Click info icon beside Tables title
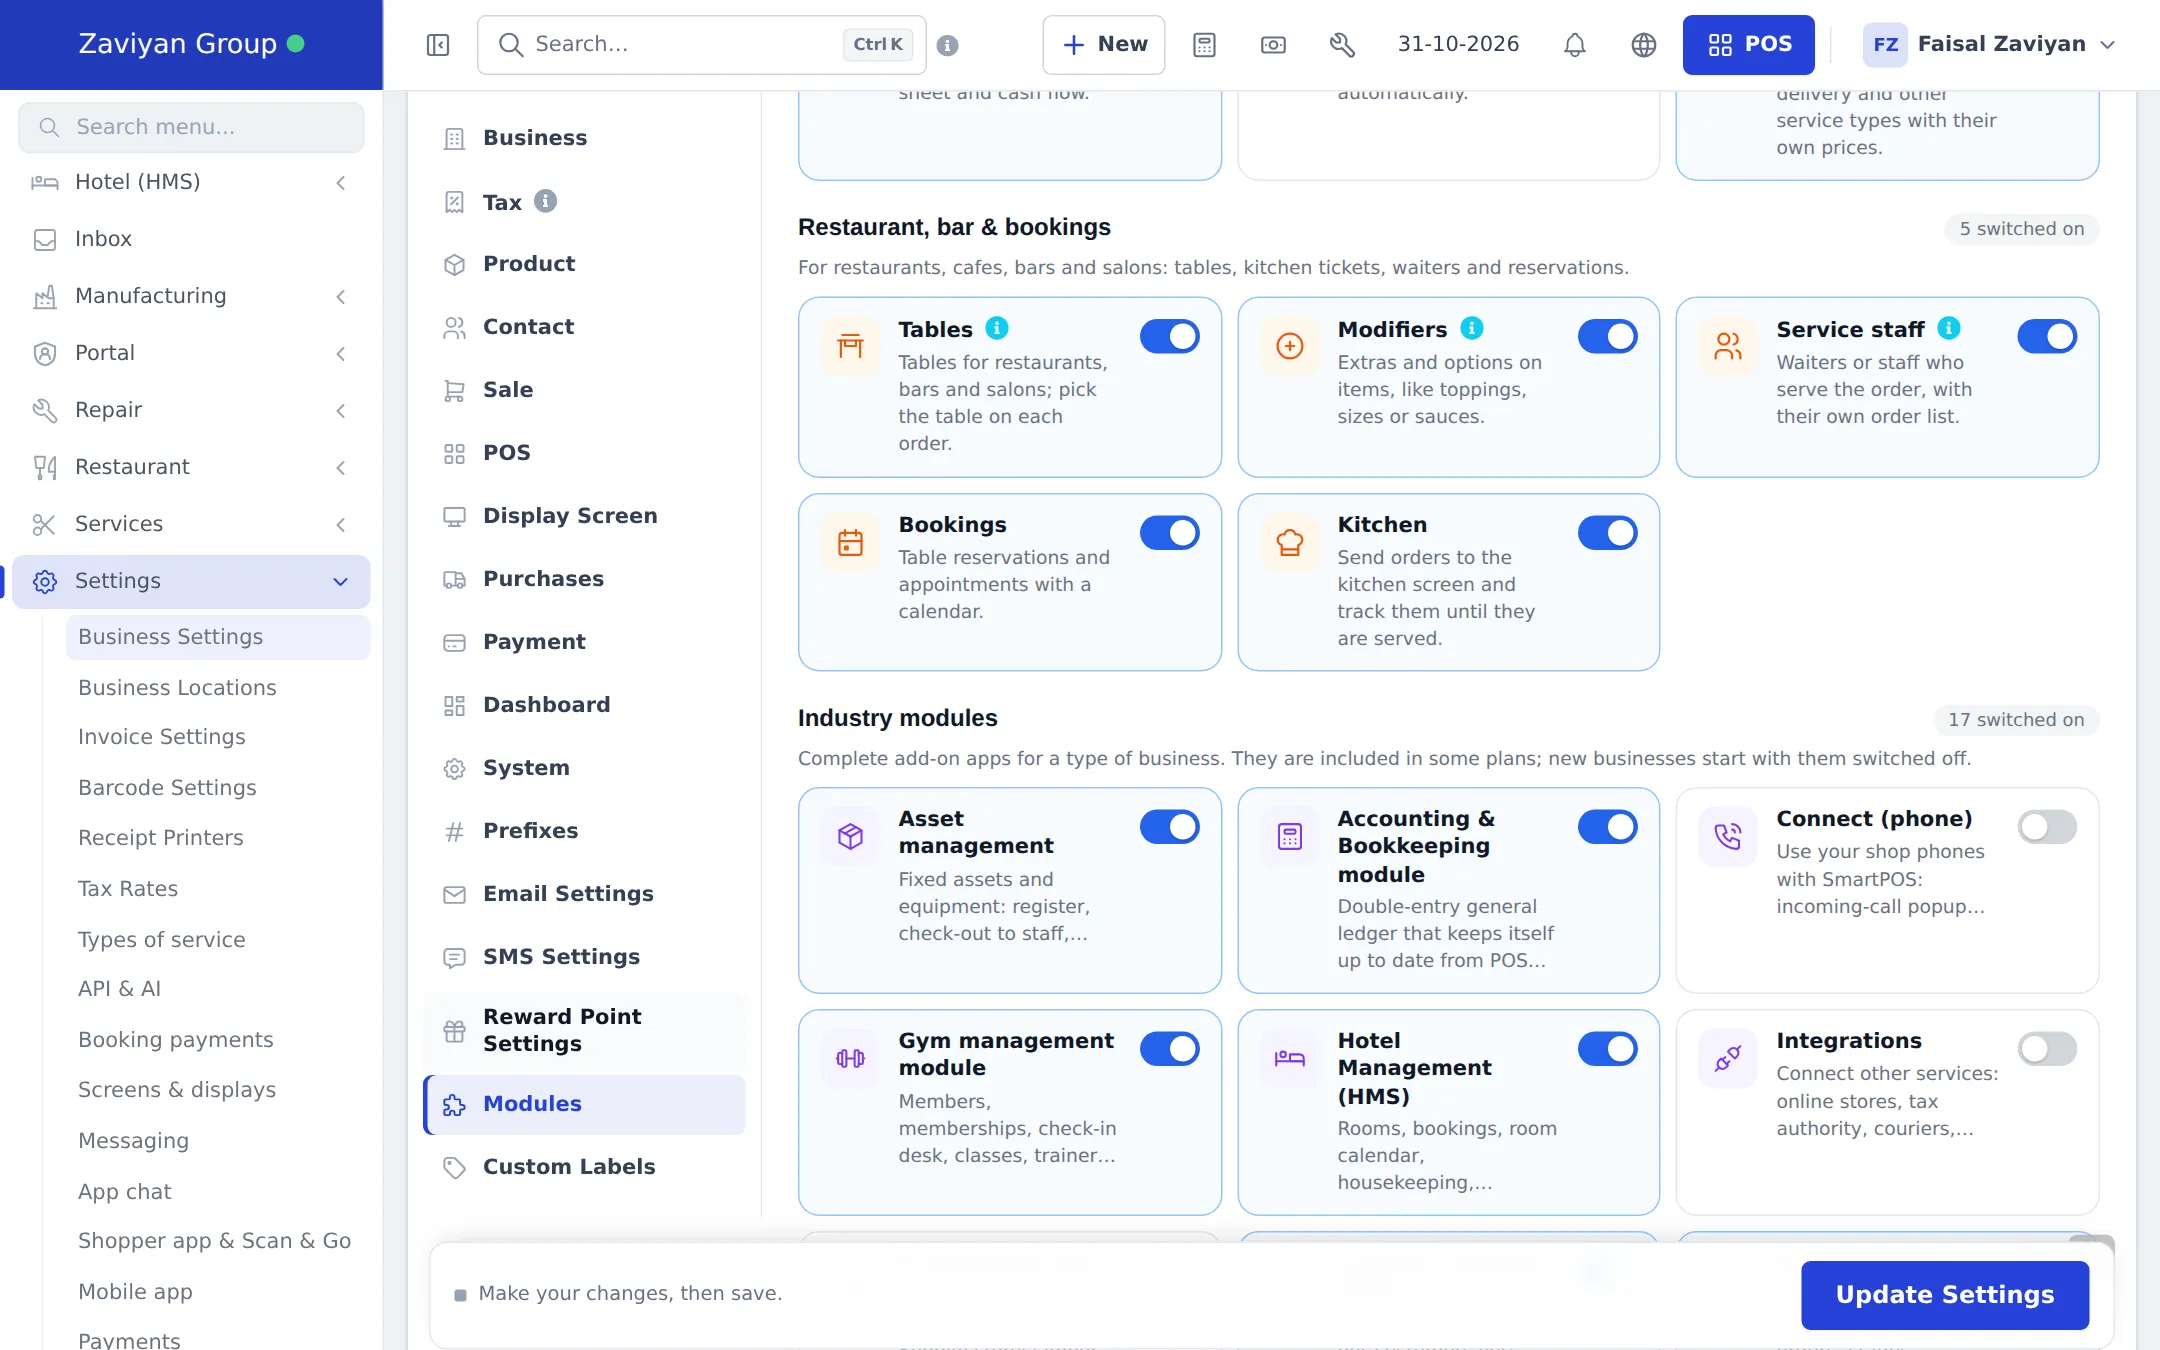 click(x=997, y=328)
